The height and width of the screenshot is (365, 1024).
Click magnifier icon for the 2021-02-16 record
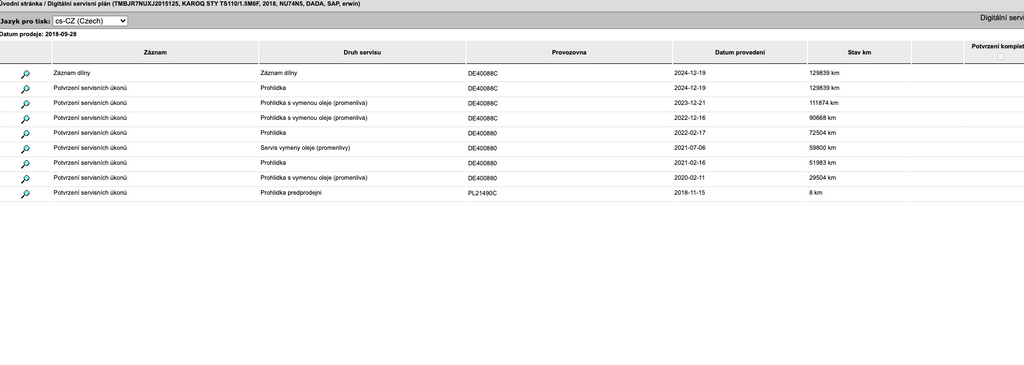25,165
